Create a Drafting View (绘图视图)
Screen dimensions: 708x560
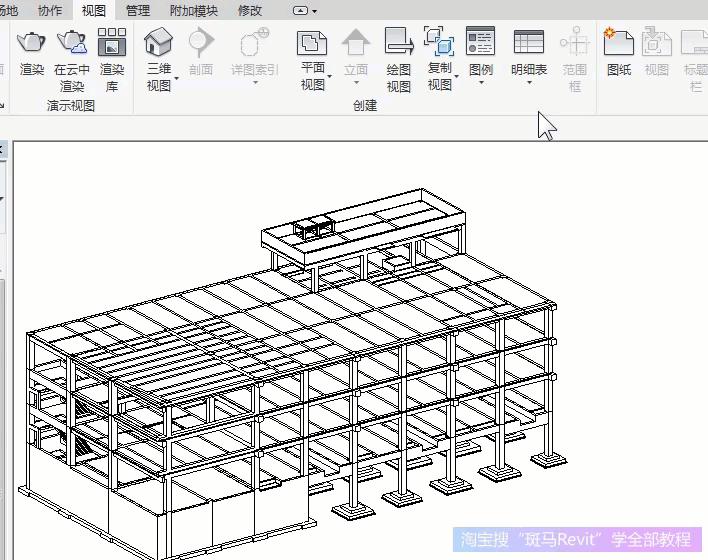tap(399, 43)
